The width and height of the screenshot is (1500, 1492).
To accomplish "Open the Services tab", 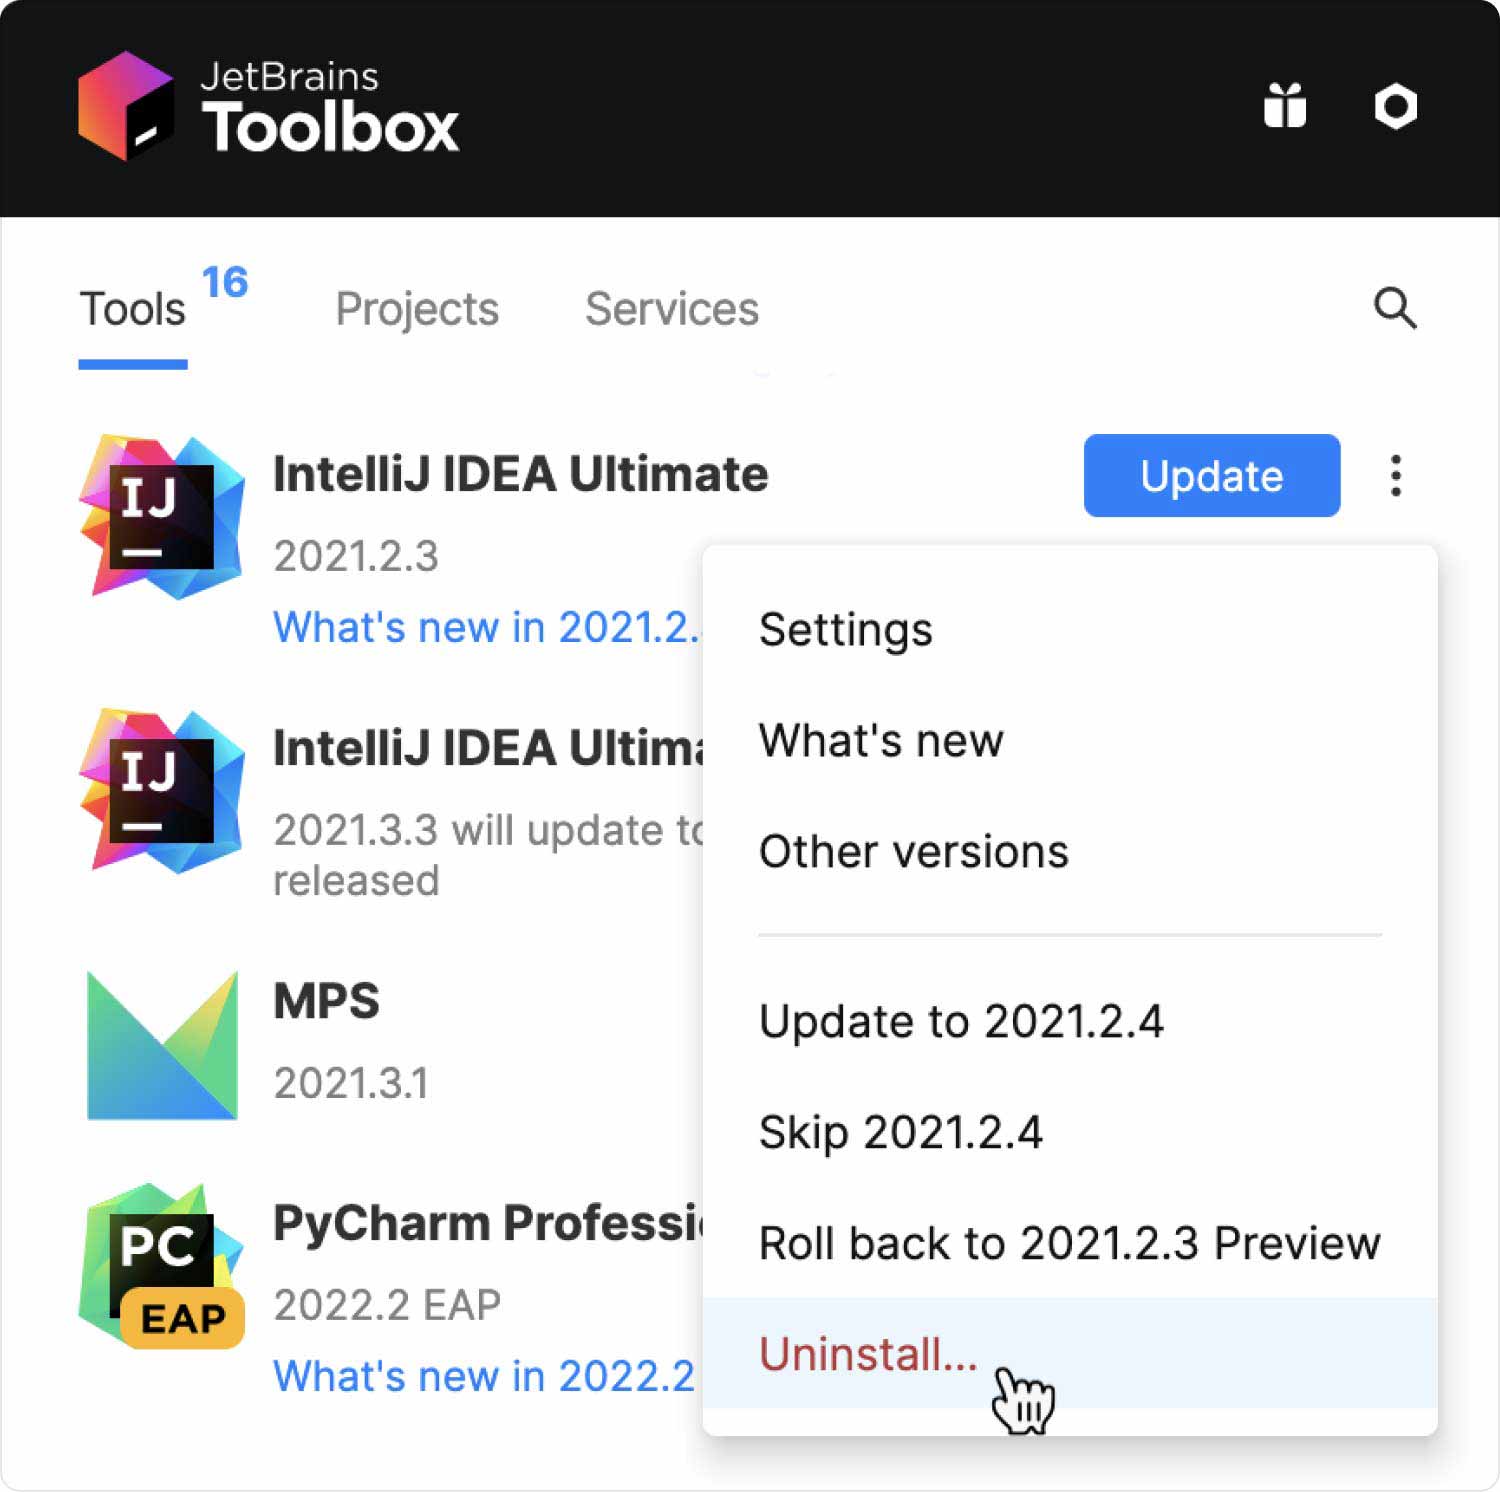I will coord(671,310).
